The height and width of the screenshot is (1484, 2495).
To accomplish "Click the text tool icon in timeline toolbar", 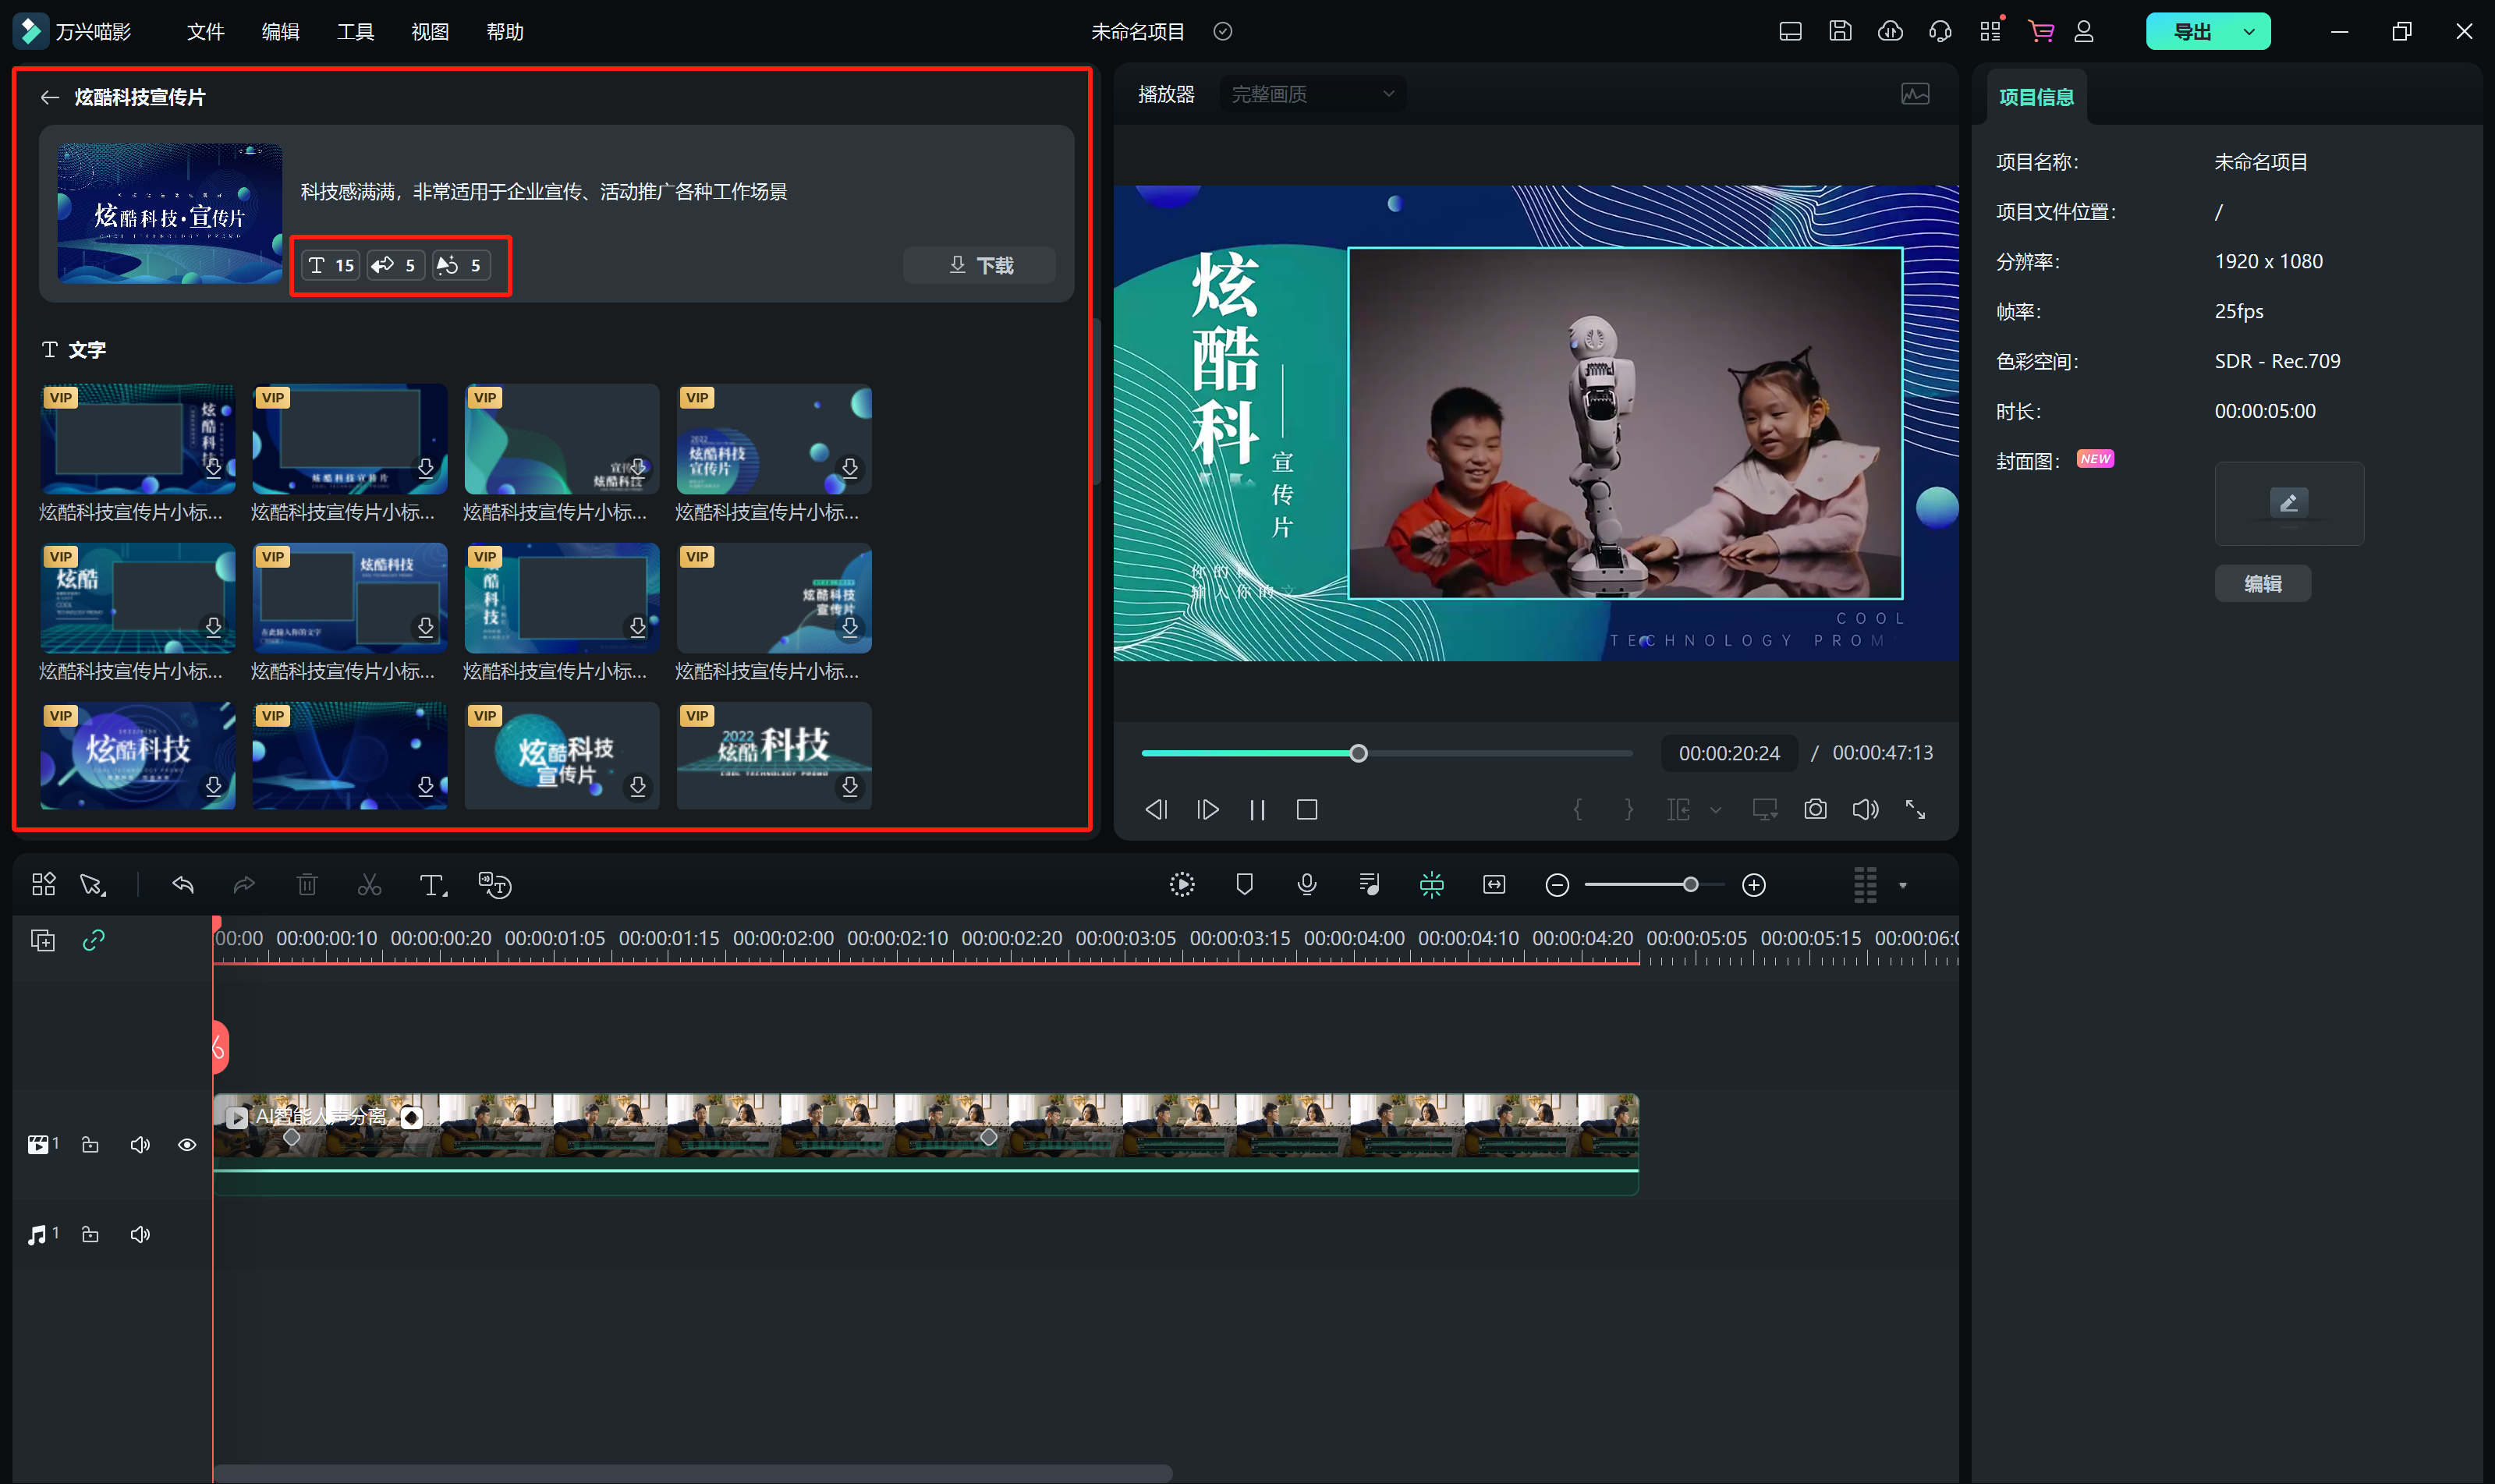I will tap(432, 885).
